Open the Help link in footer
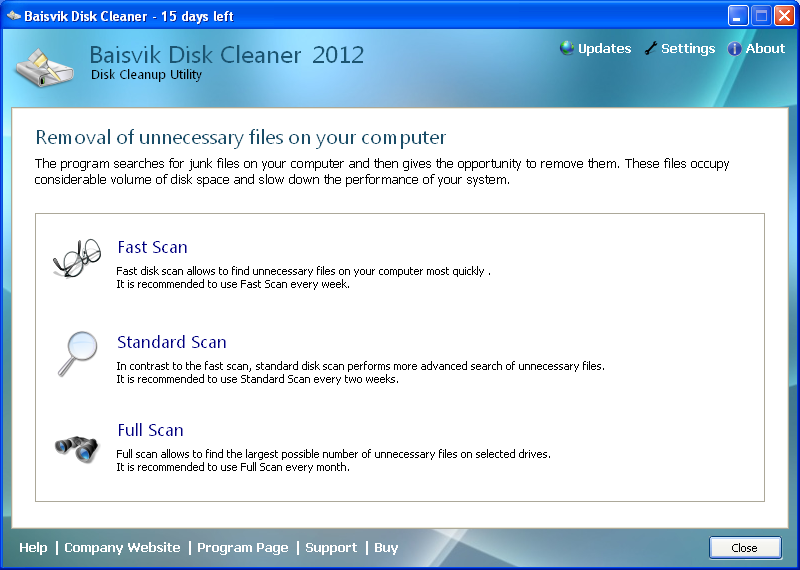800x570 pixels. tap(33, 548)
